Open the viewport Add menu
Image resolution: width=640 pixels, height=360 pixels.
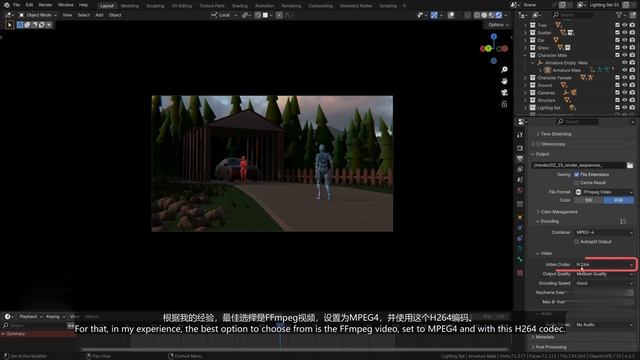(x=99, y=15)
